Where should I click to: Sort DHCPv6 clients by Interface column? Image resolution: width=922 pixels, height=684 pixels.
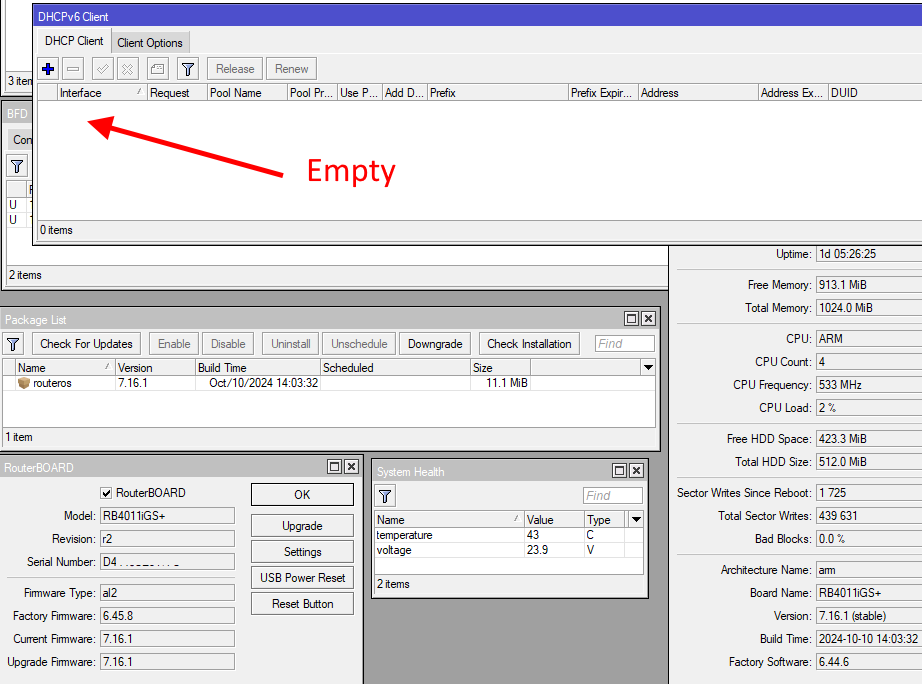point(101,93)
